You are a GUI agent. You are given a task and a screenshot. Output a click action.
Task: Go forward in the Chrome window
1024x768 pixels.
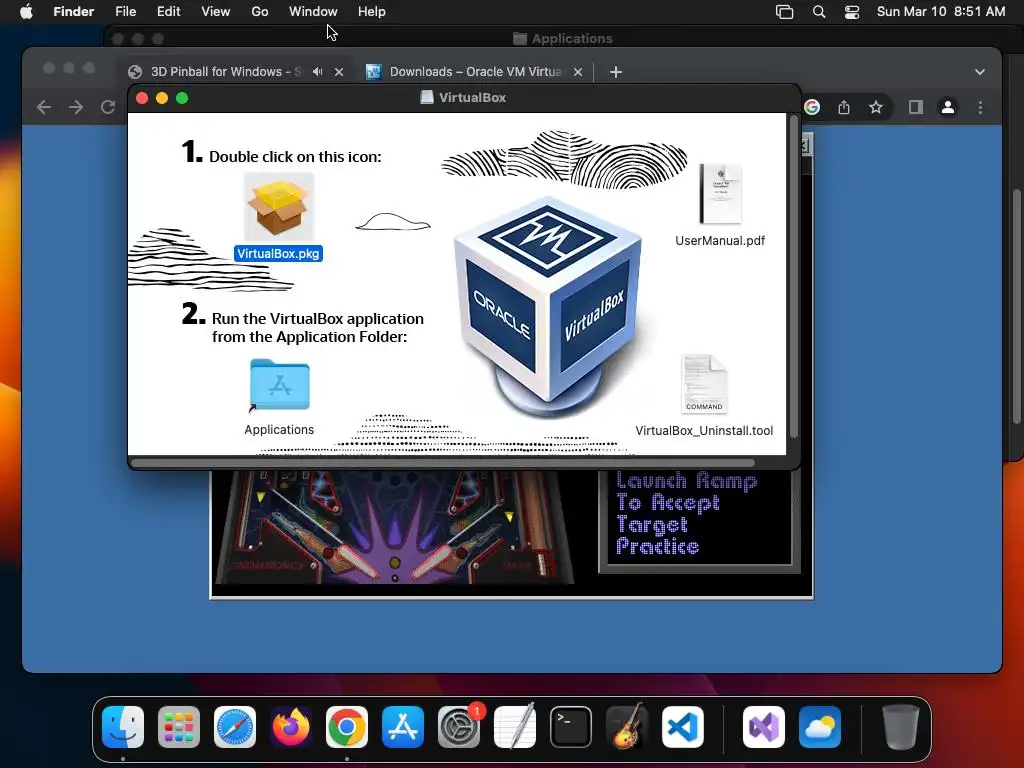(76, 107)
